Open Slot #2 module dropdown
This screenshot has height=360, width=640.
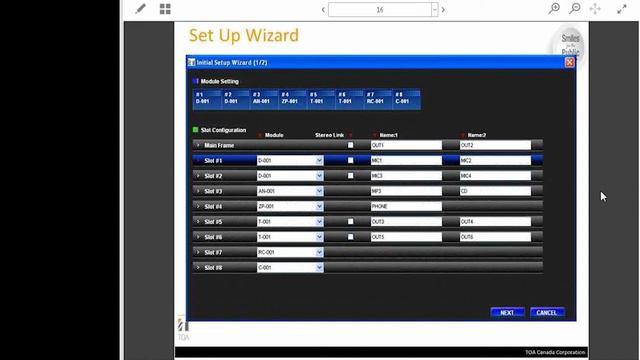point(319,176)
